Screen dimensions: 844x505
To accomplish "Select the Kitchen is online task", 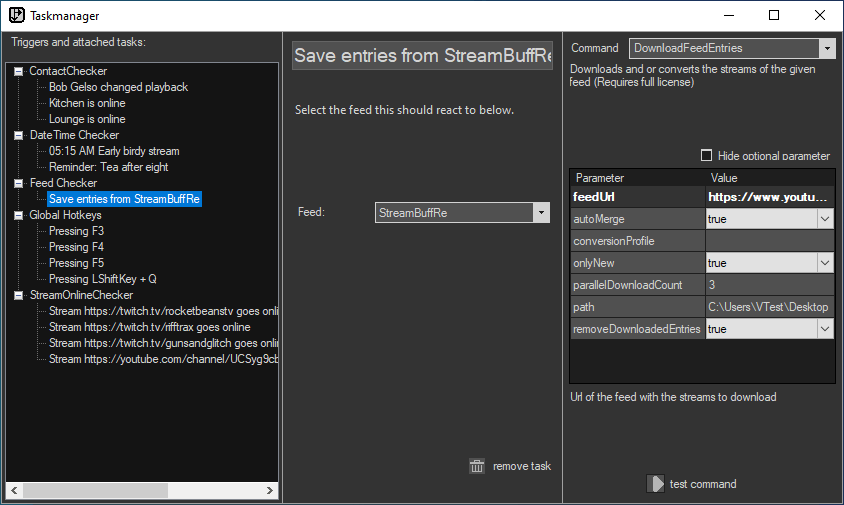I will (x=87, y=103).
